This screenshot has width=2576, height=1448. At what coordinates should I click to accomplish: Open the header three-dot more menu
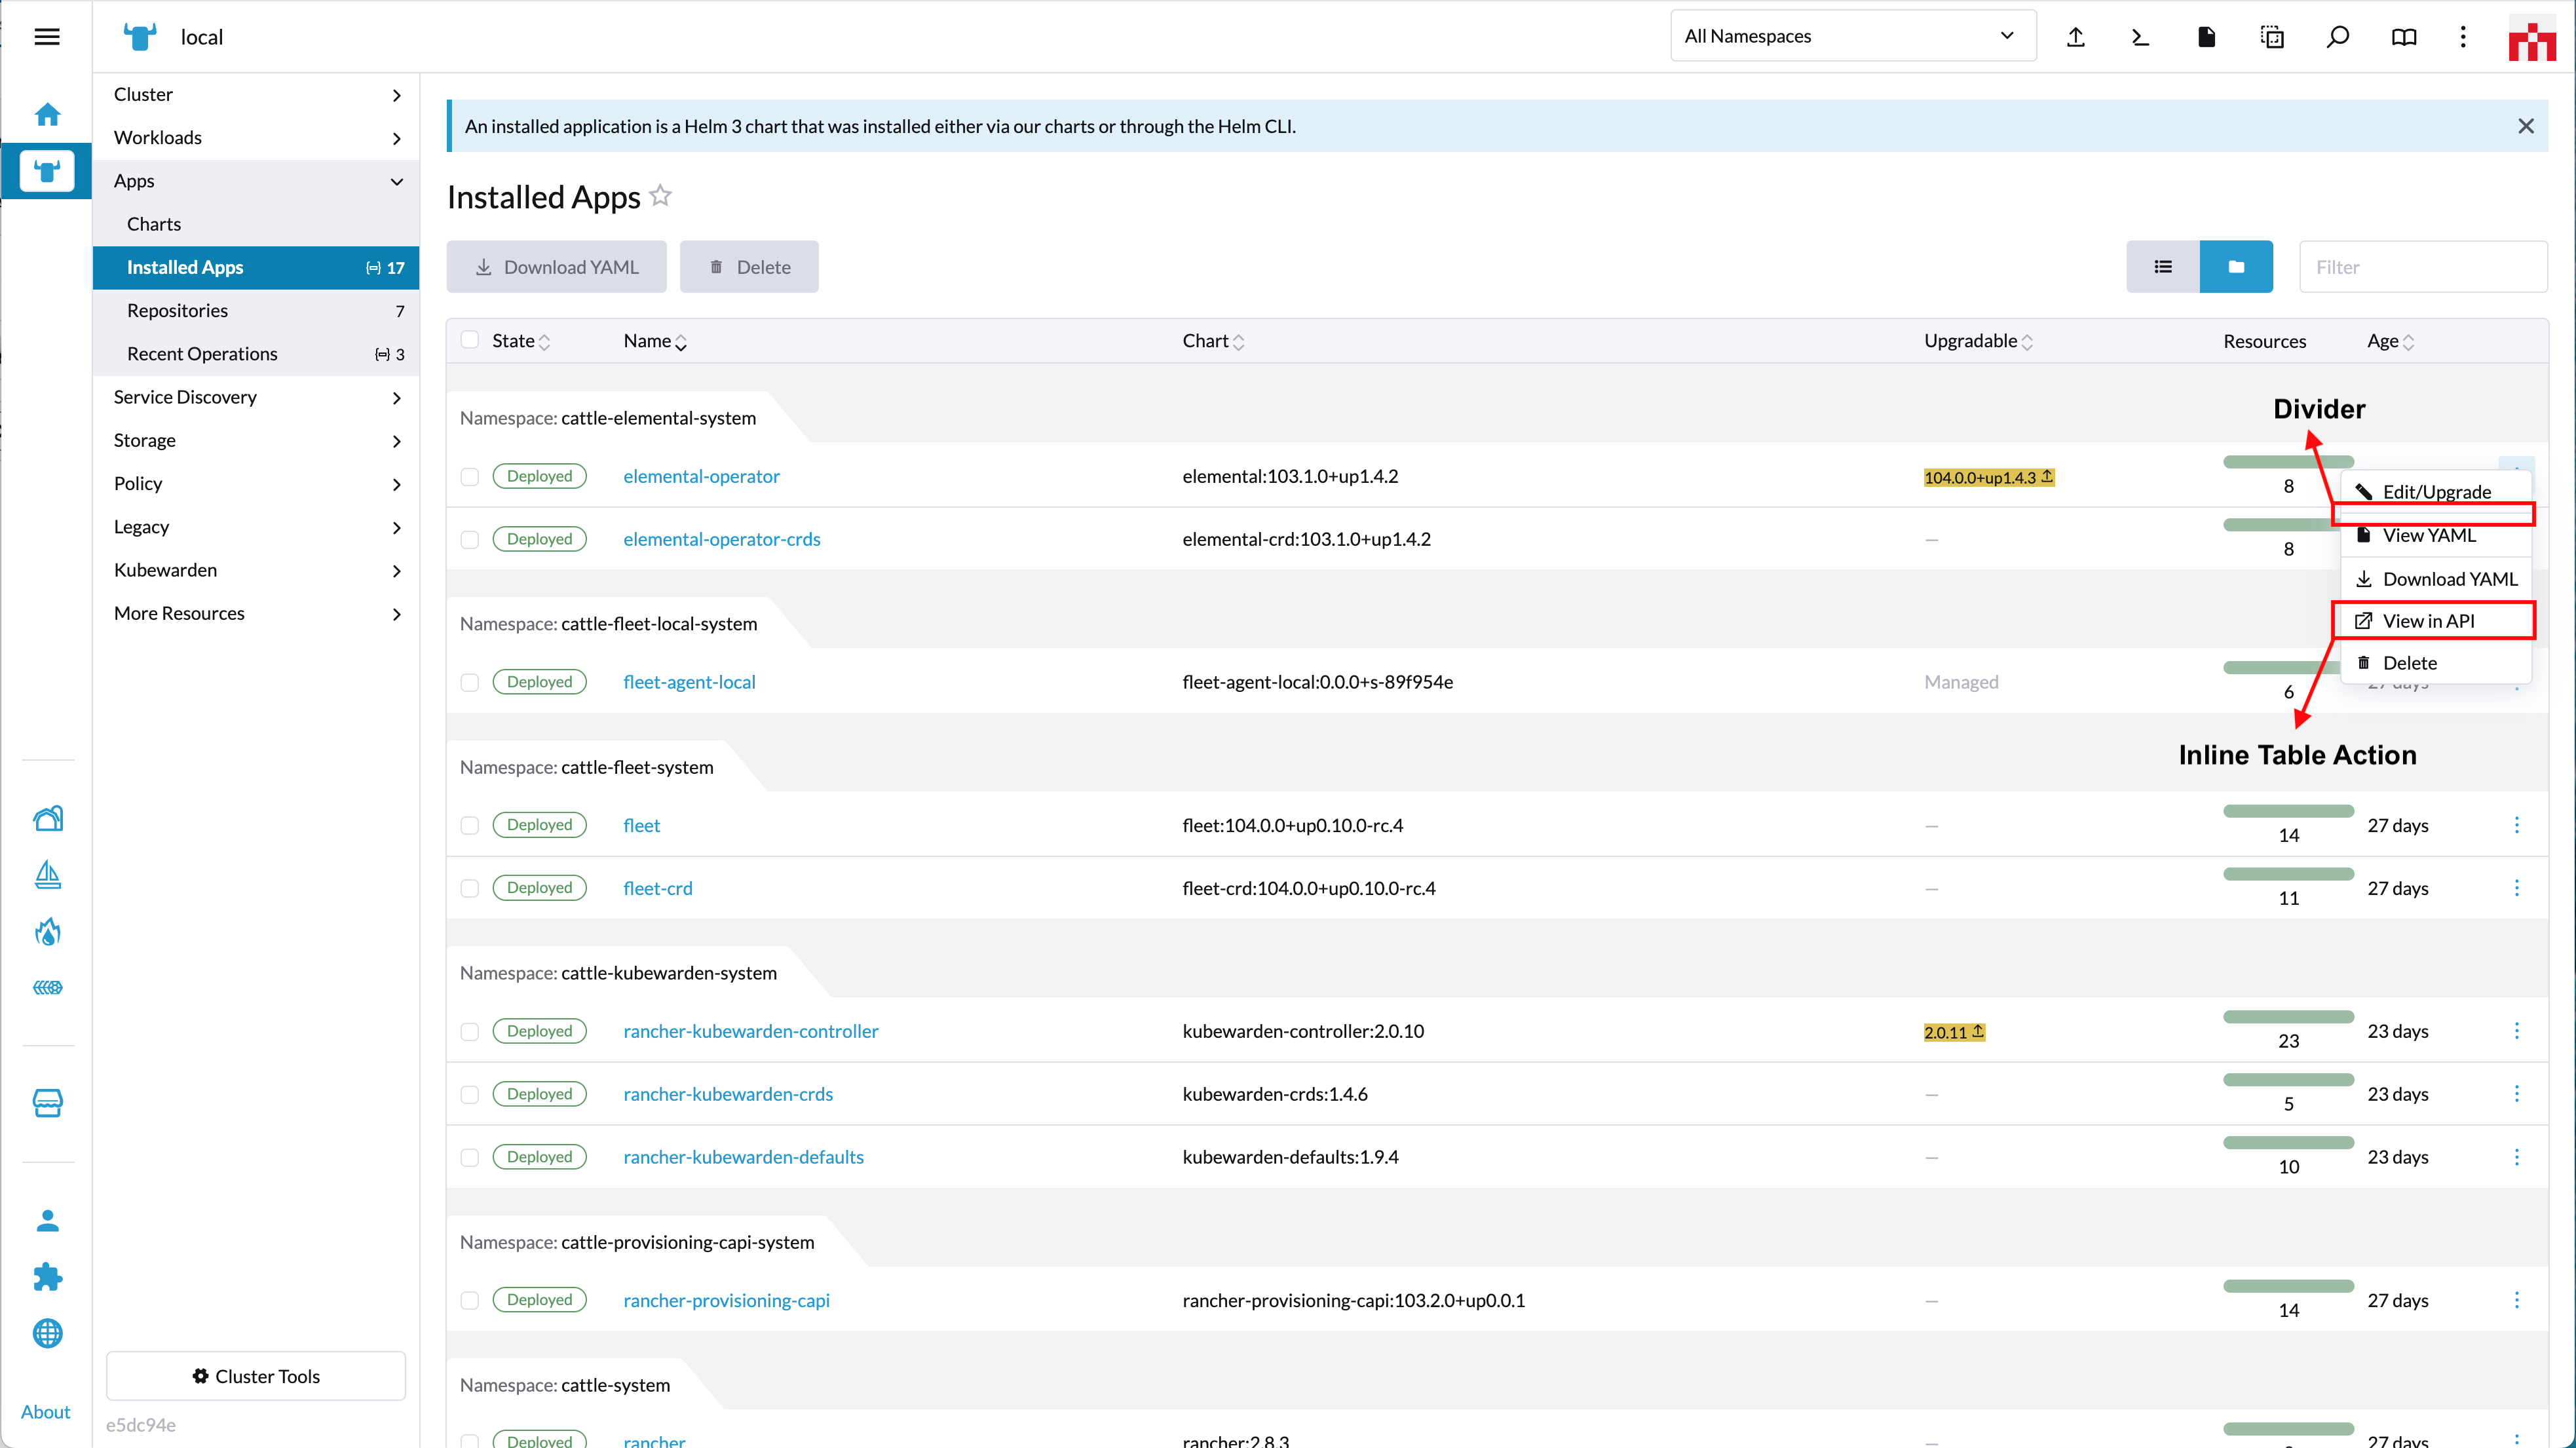point(2463,37)
